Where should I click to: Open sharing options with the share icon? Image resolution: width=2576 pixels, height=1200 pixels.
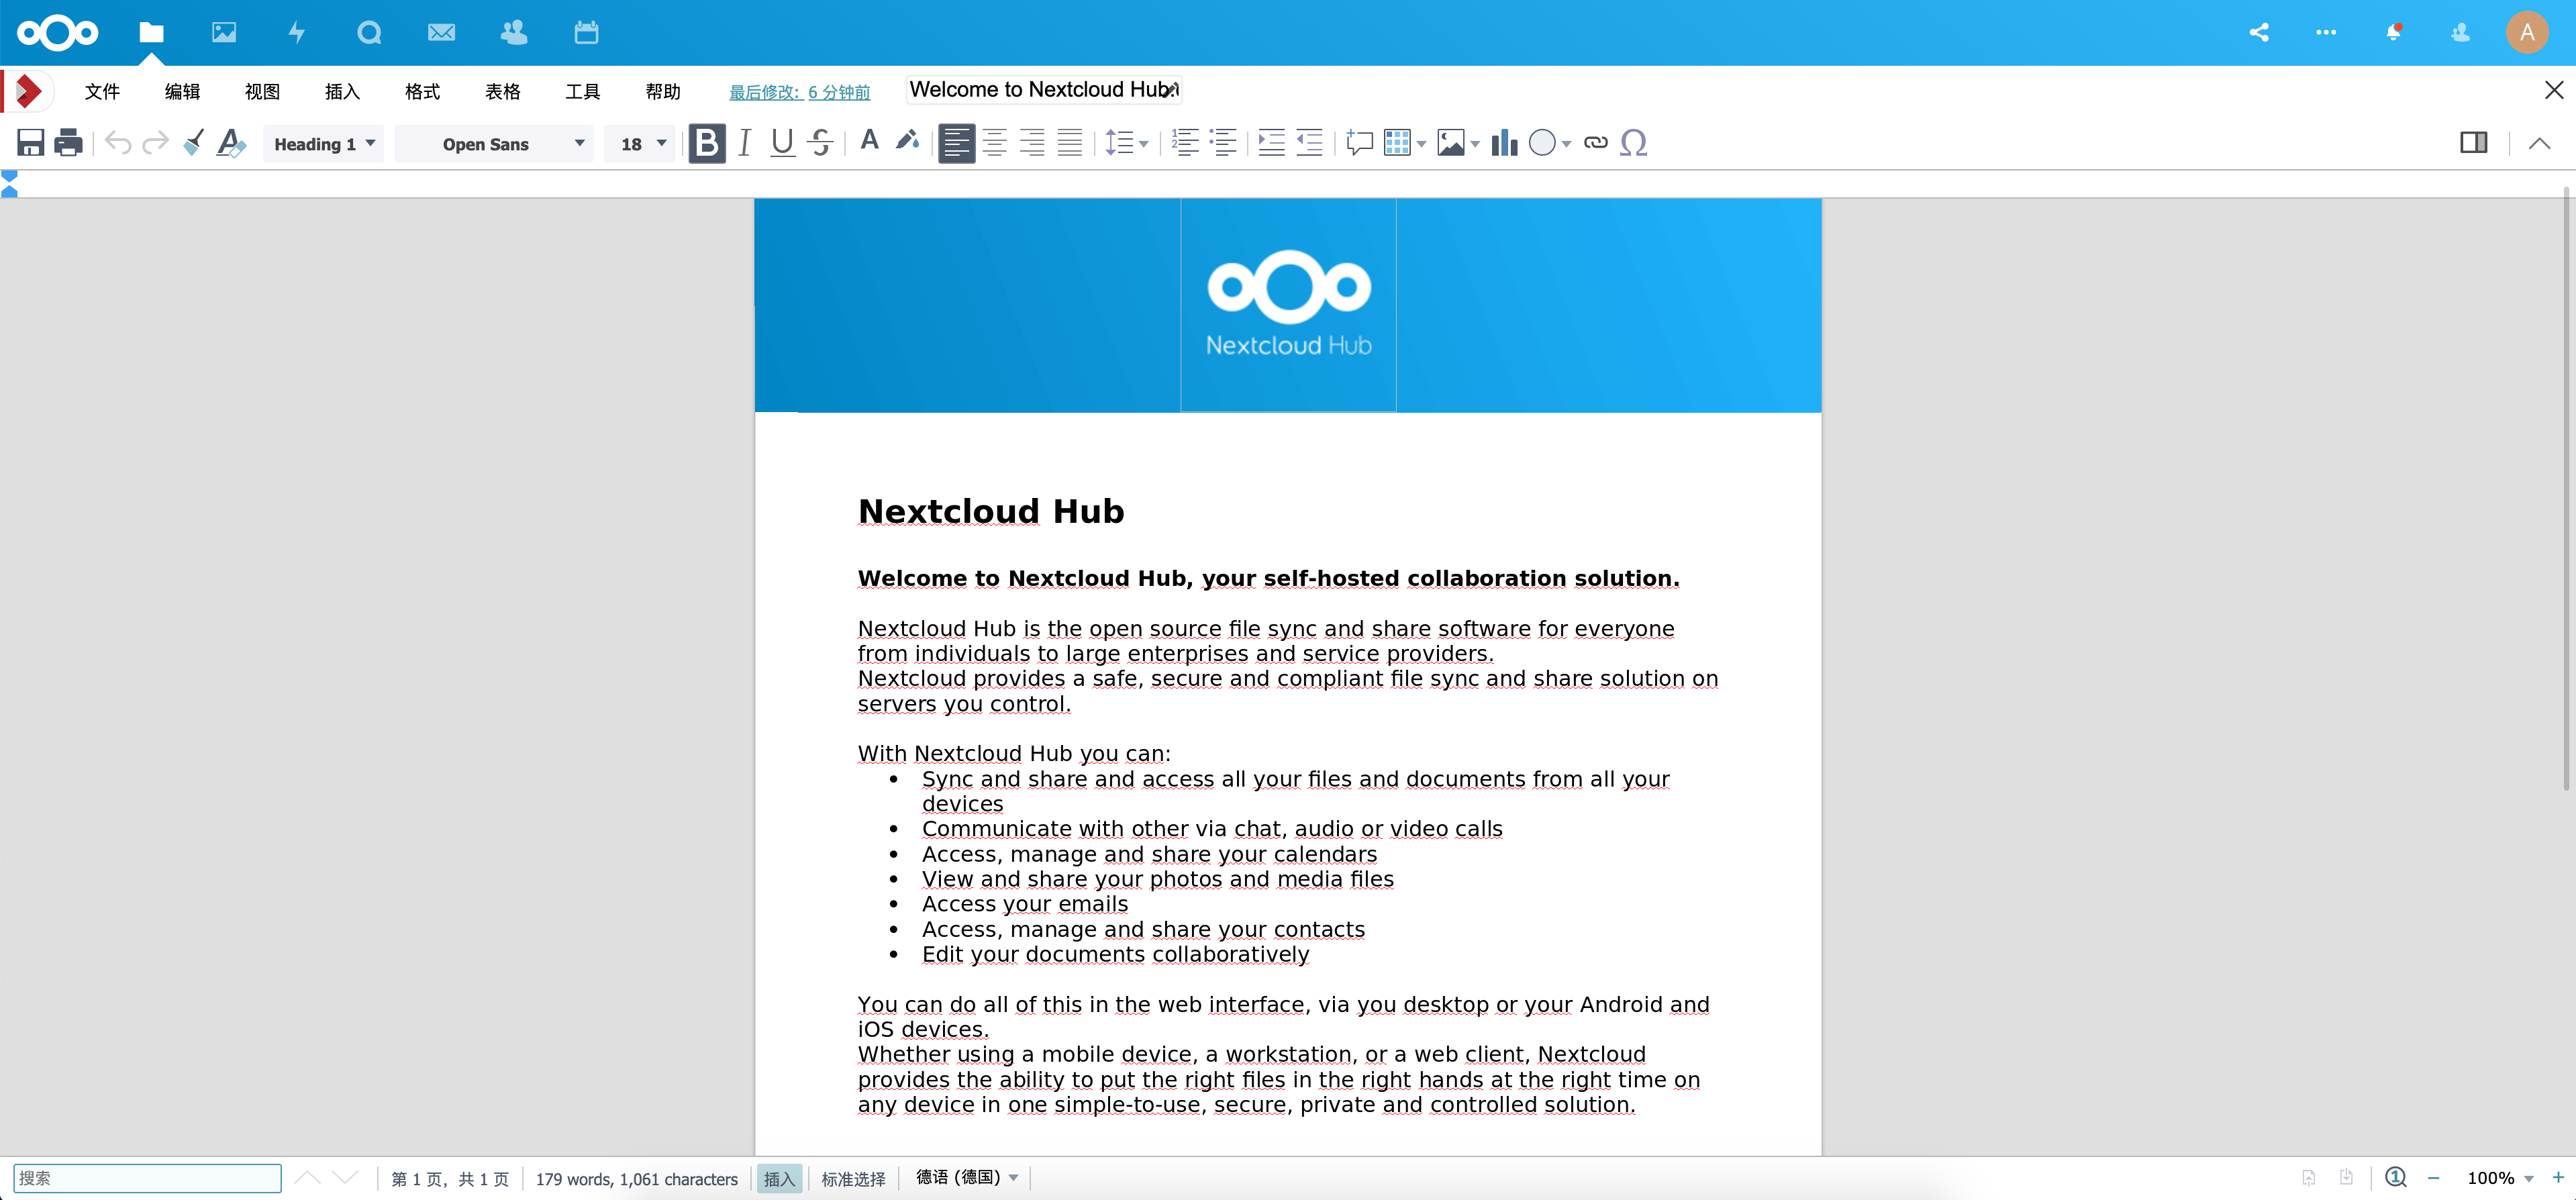tap(2259, 32)
